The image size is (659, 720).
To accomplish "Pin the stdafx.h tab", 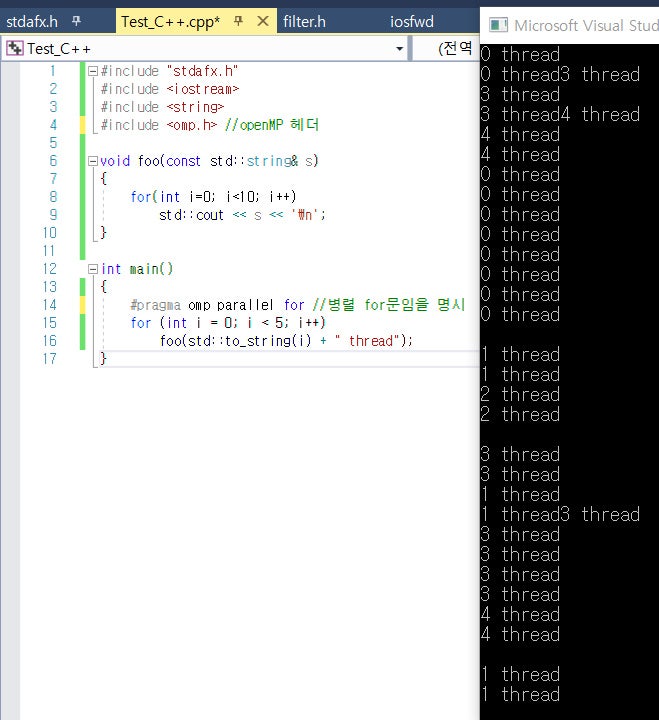I will pos(76,21).
